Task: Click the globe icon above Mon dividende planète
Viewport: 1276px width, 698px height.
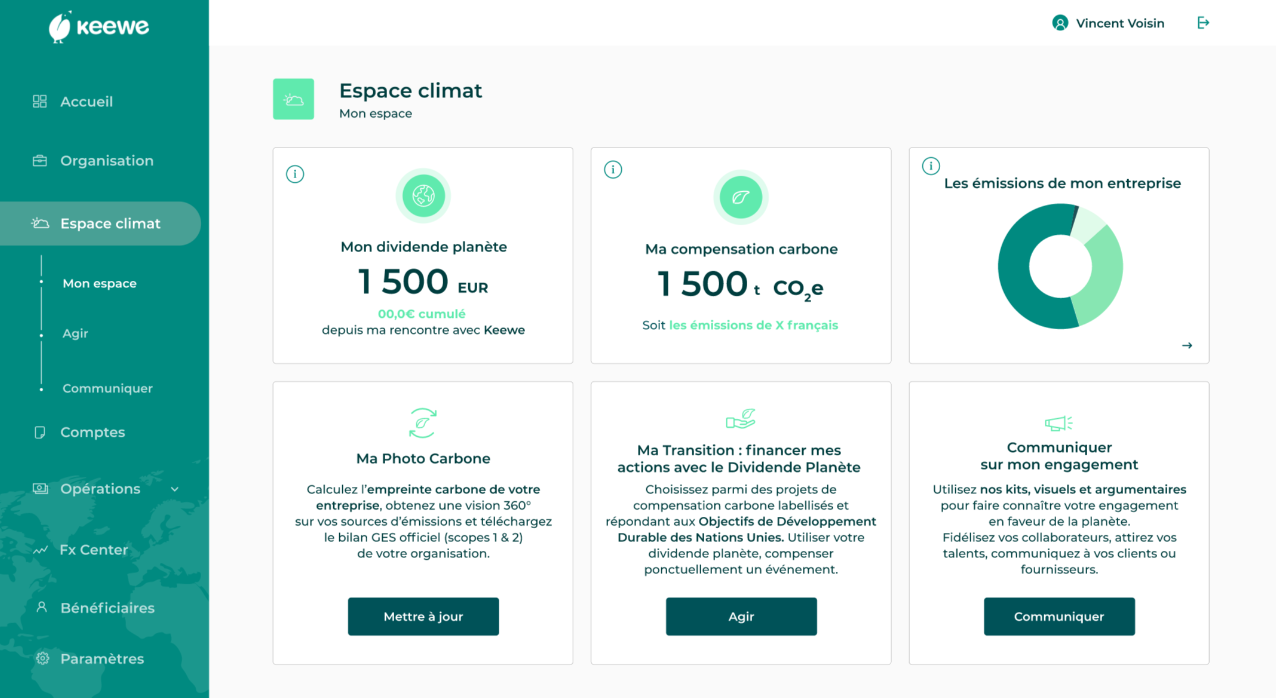Action: [x=423, y=196]
